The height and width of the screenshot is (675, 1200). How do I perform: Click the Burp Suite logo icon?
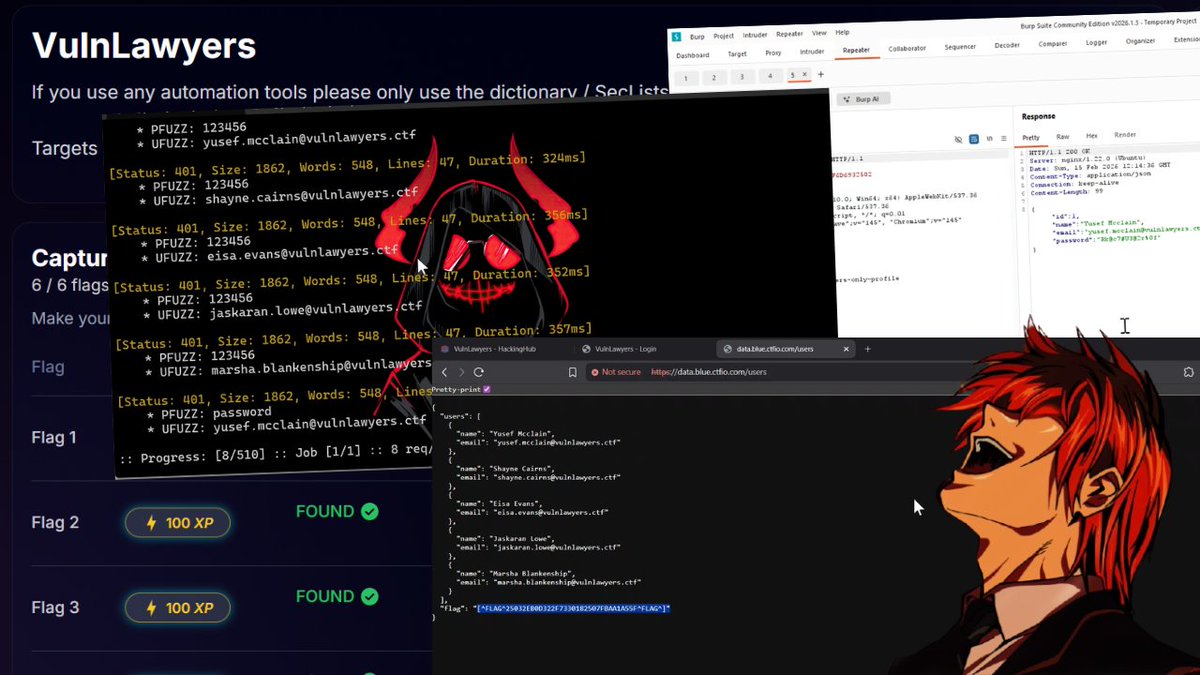(x=677, y=36)
